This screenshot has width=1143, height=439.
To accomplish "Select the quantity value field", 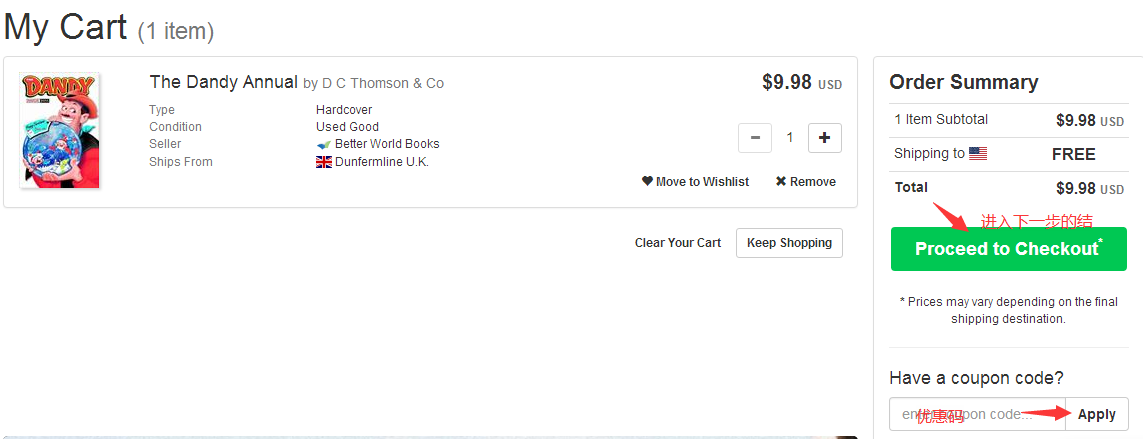I will tap(790, 138).
